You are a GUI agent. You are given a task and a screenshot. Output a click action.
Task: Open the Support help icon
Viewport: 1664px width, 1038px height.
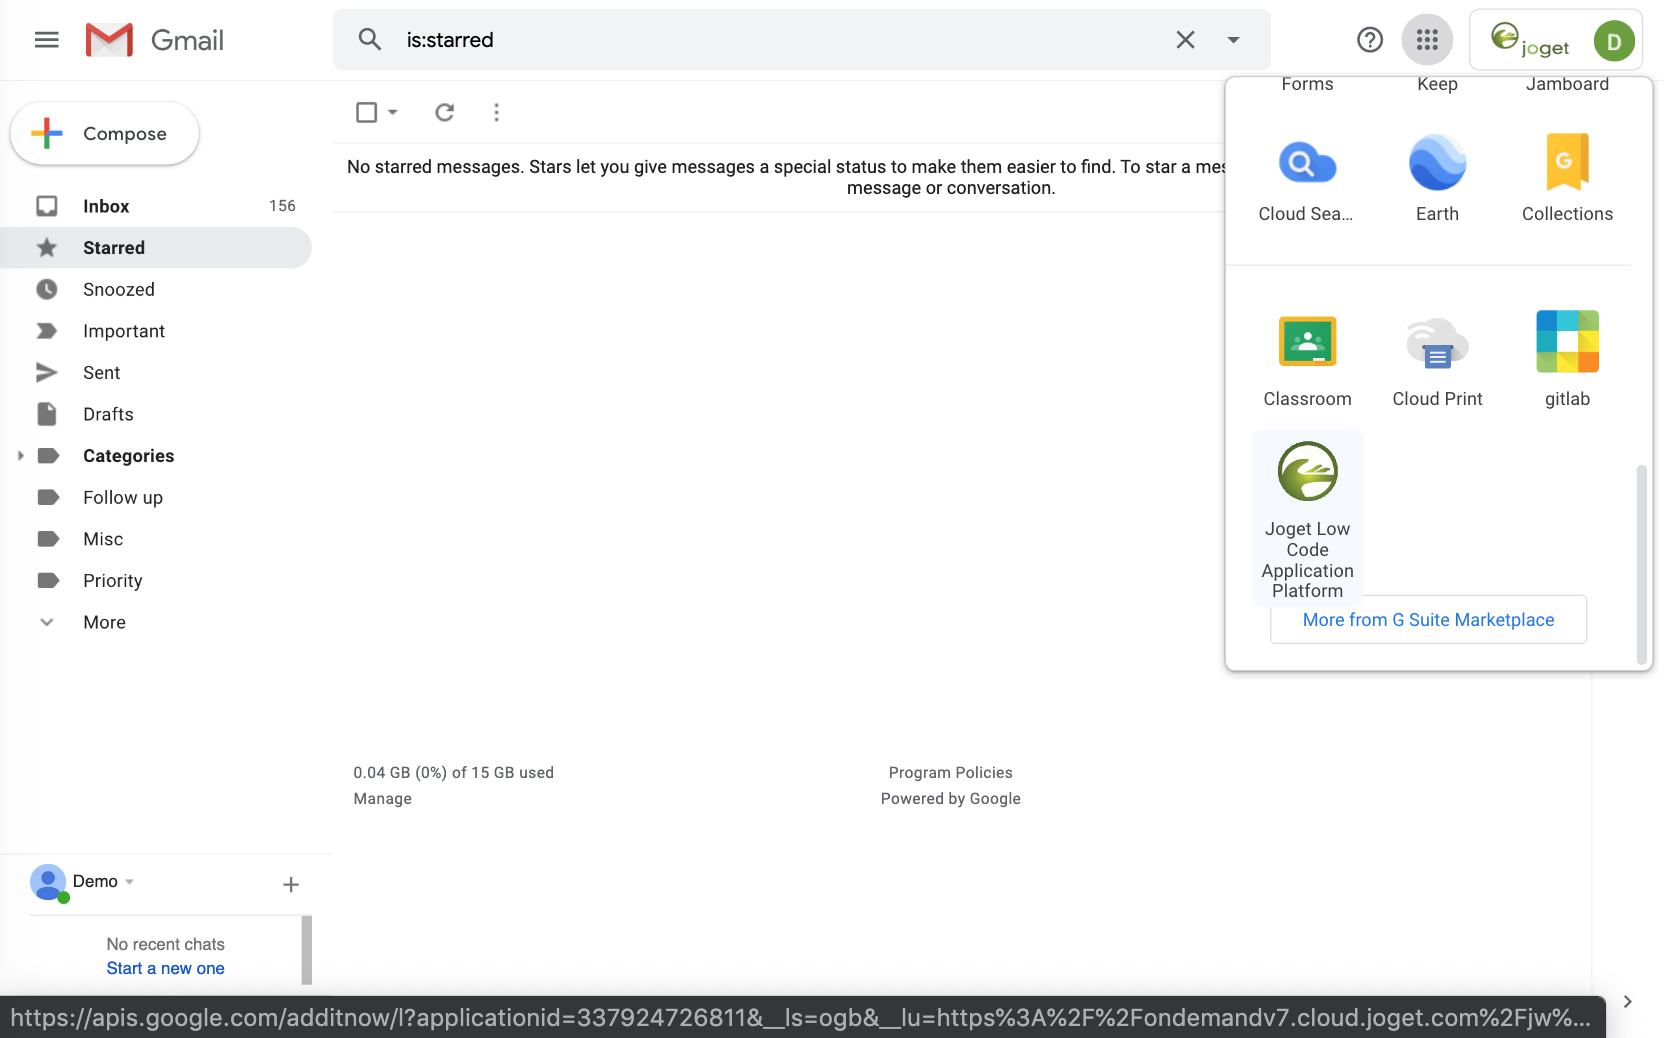coord(1370,40)
